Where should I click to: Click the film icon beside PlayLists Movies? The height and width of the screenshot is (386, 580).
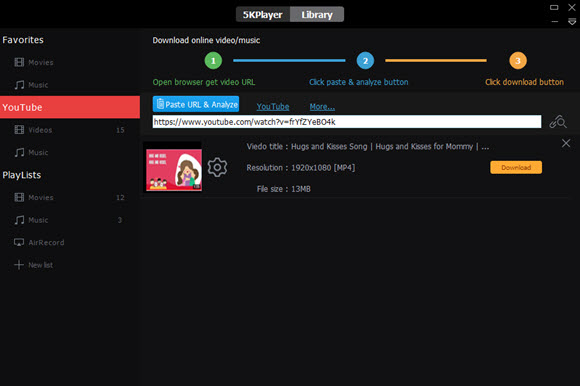19,197
